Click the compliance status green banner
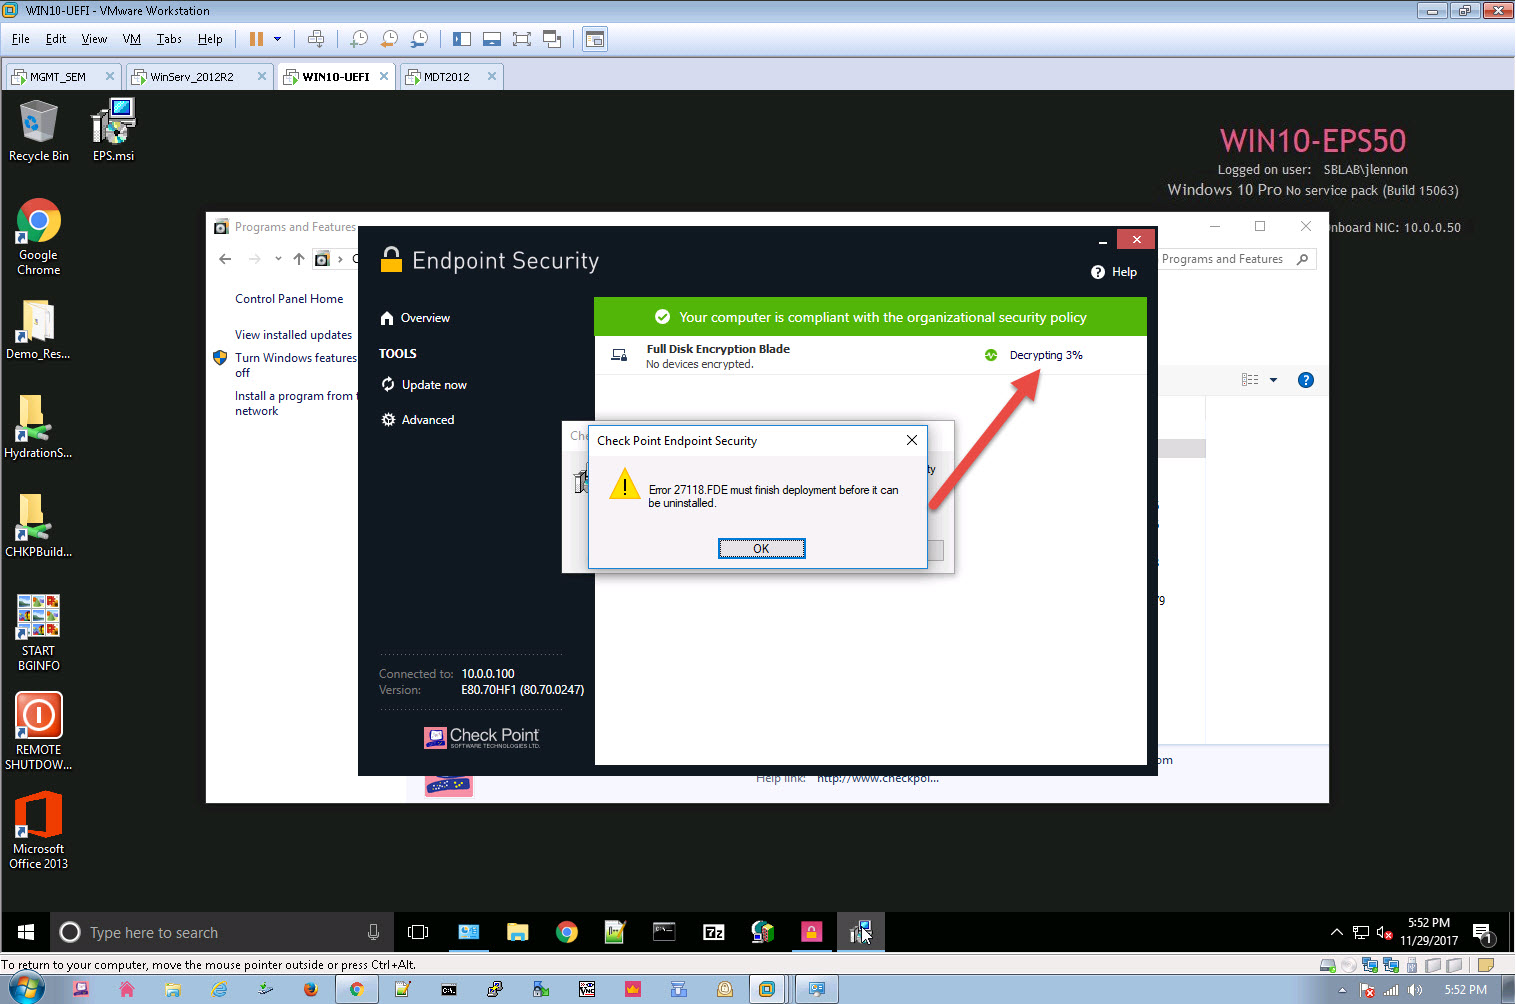The width and height of the screenshot is (1516, 1004). 870,317
